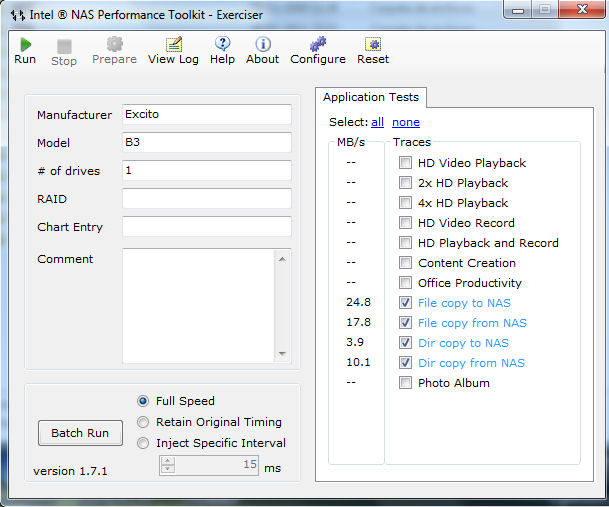
Task: Enable the HD Video Record trace
Action: [405, 223]
